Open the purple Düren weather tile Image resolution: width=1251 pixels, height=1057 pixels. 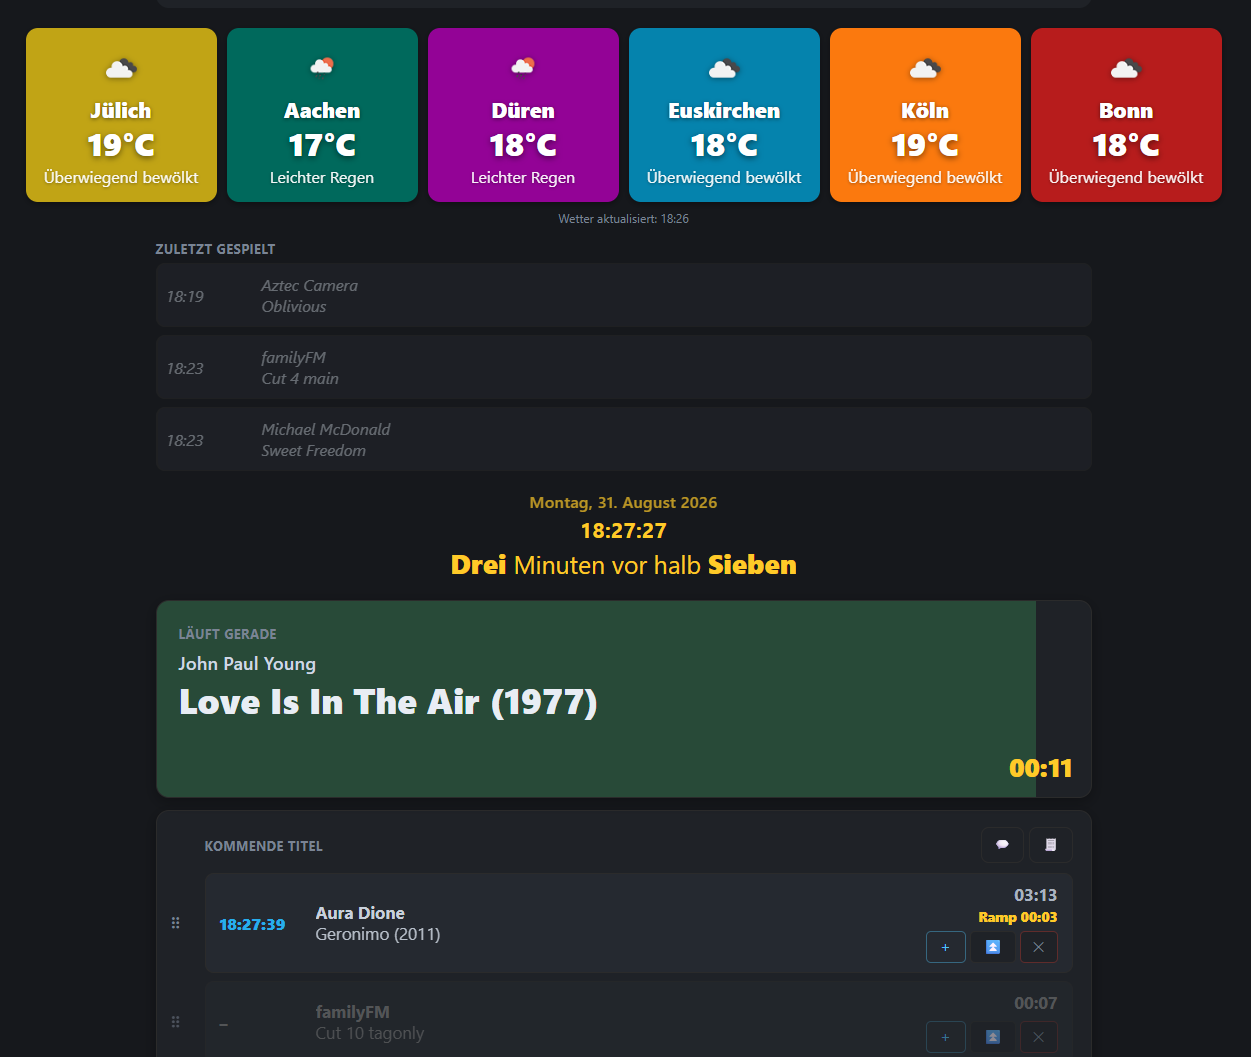click(523, 115)
